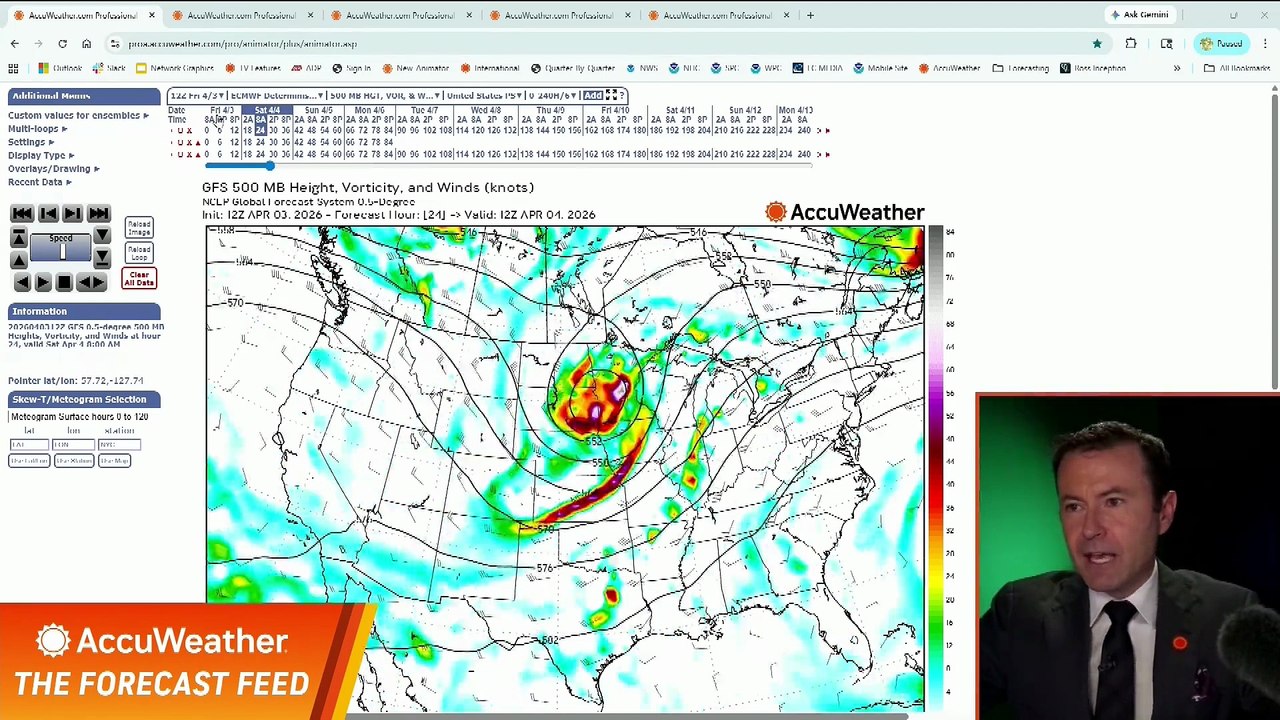Click the station input field in Skew-T section

coord(119,444)
